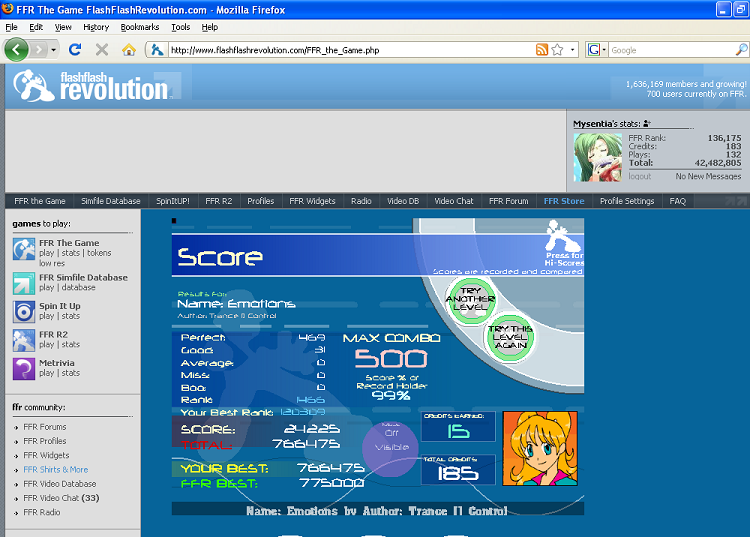Click the green-haired anime avatar thumbnail
750x537 pixels.
[x=590, y=156]
